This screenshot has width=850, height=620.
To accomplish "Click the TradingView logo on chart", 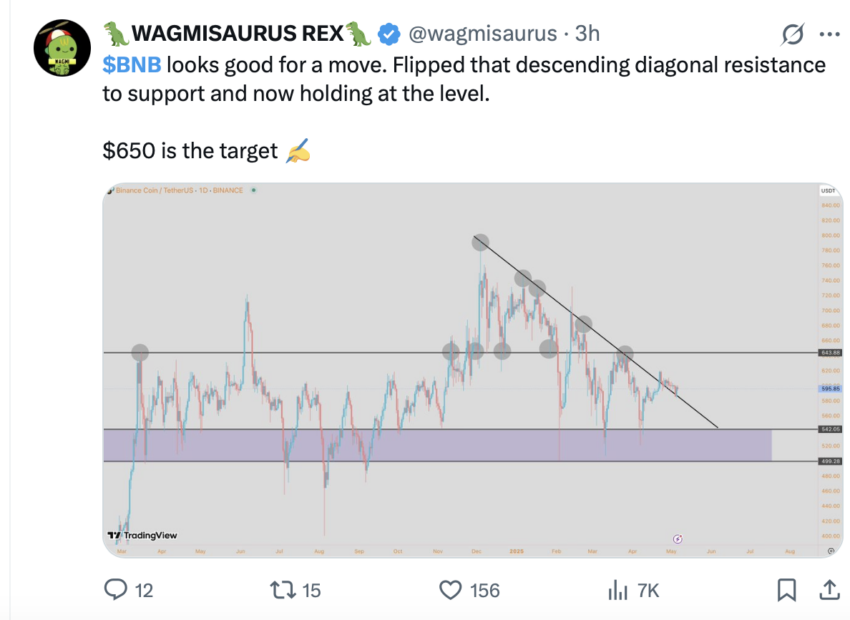I will [142, 535].
